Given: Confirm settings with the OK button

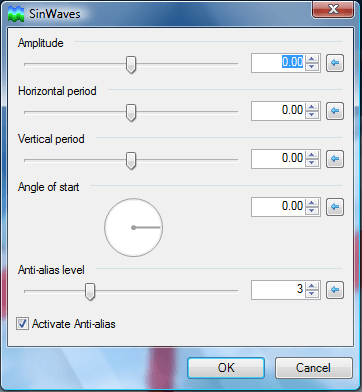Looking at the screenshot, I should click(x=226, y=368).
